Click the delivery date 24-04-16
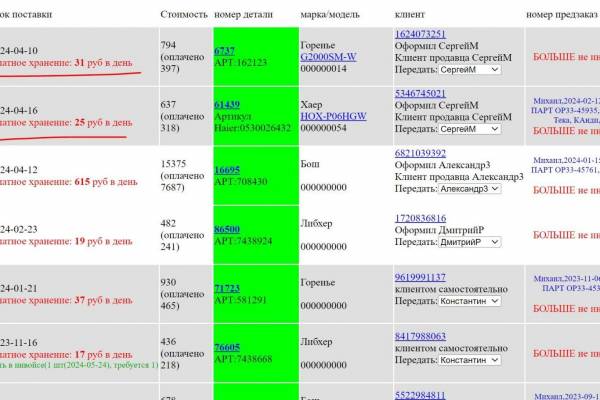600x400 pixels. pos(19,111)
